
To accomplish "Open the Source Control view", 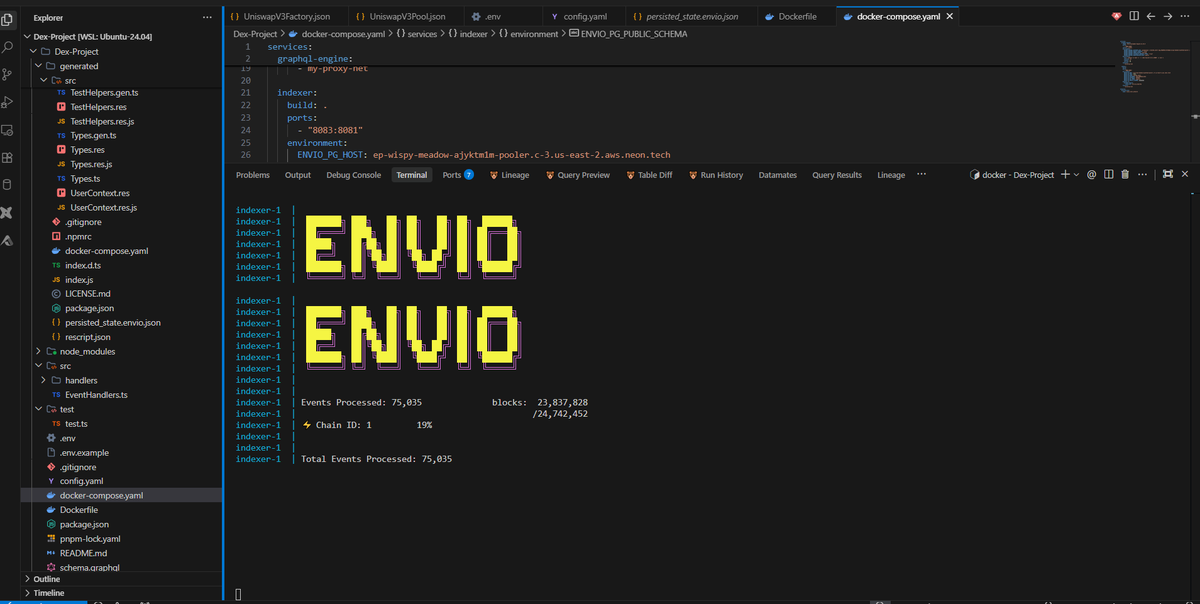I will point(8,74).
